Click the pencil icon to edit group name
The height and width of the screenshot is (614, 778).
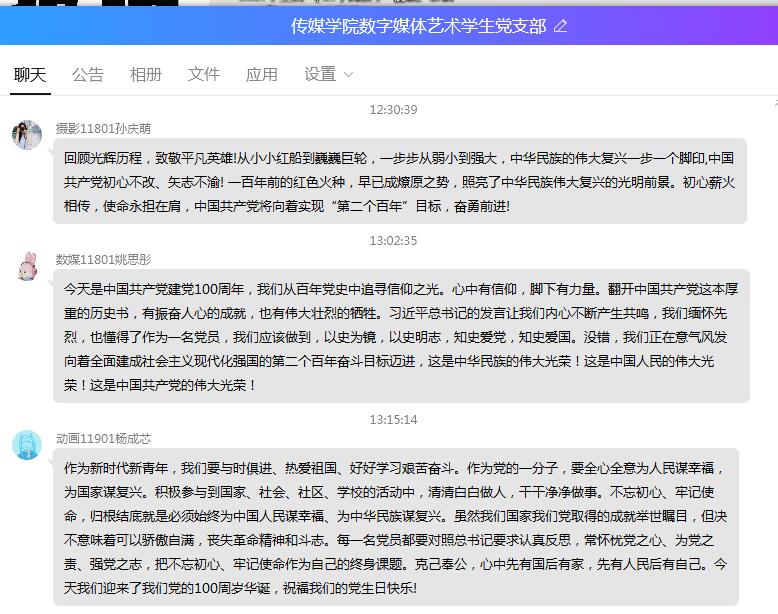(560, 27)
